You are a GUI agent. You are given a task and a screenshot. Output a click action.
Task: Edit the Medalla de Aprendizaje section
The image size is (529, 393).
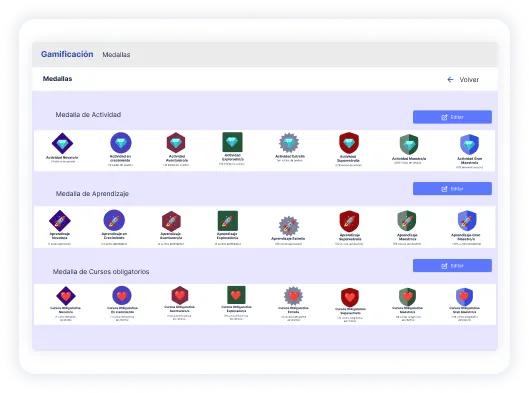452,189
